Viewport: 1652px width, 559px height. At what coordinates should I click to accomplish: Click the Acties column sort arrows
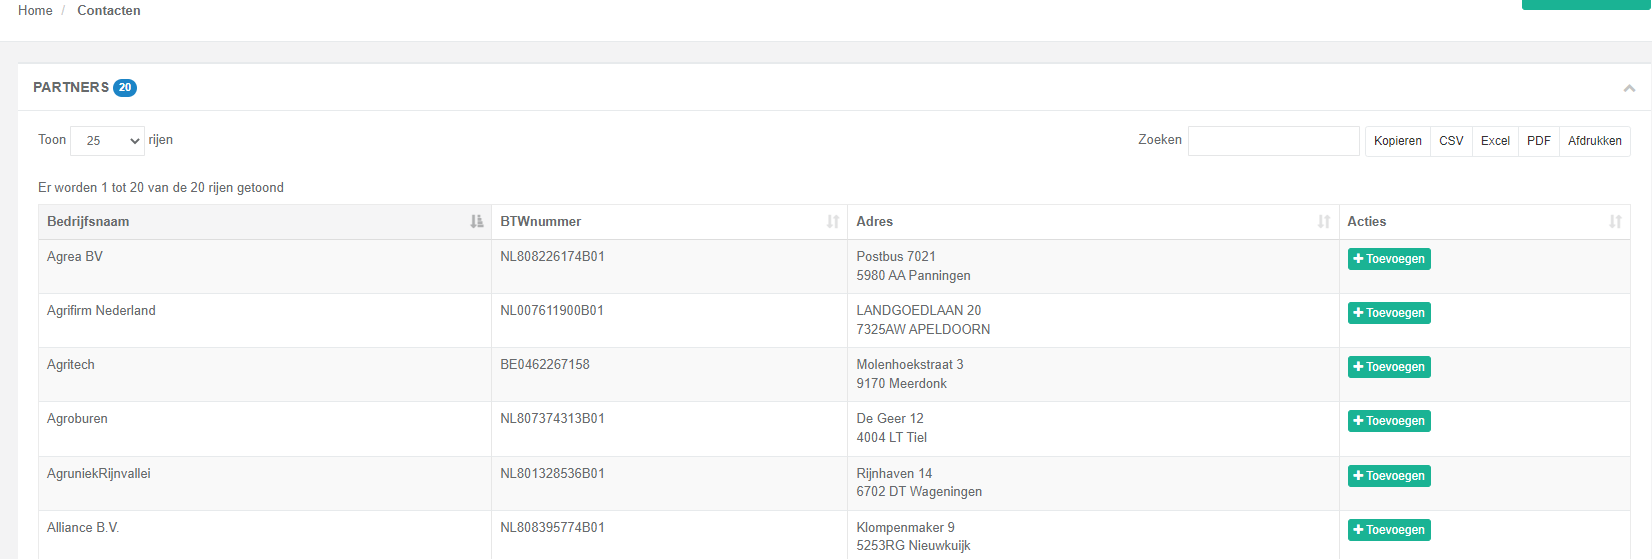(x=1615, y=222)
